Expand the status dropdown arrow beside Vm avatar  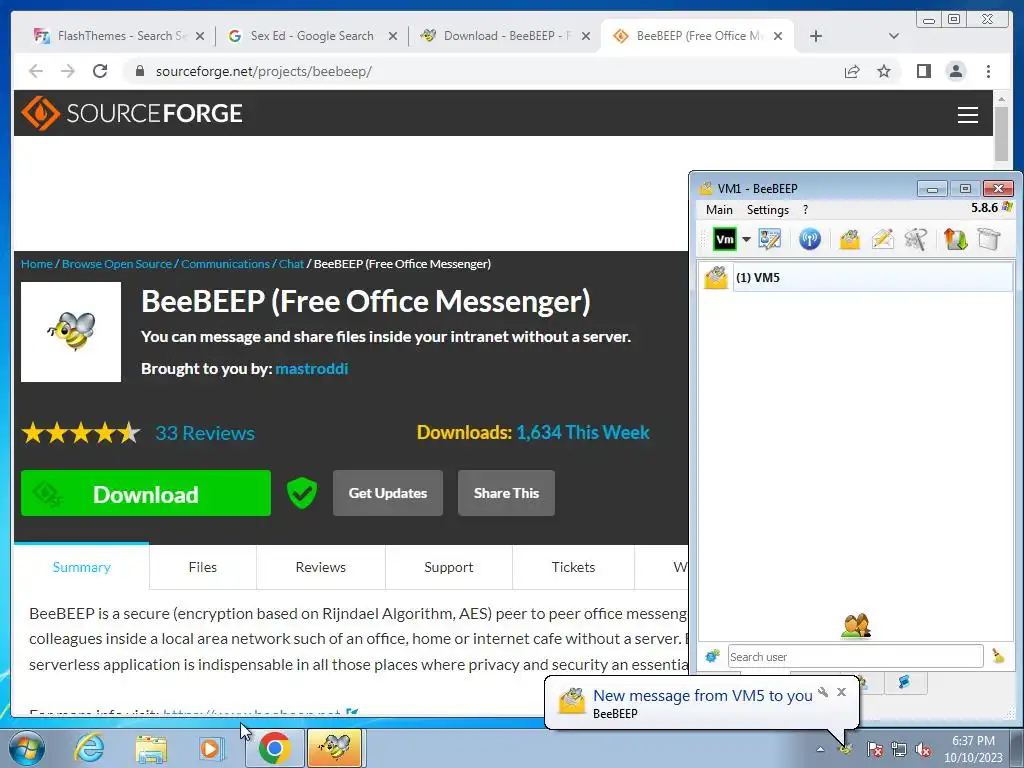click(x=746, y=239)
